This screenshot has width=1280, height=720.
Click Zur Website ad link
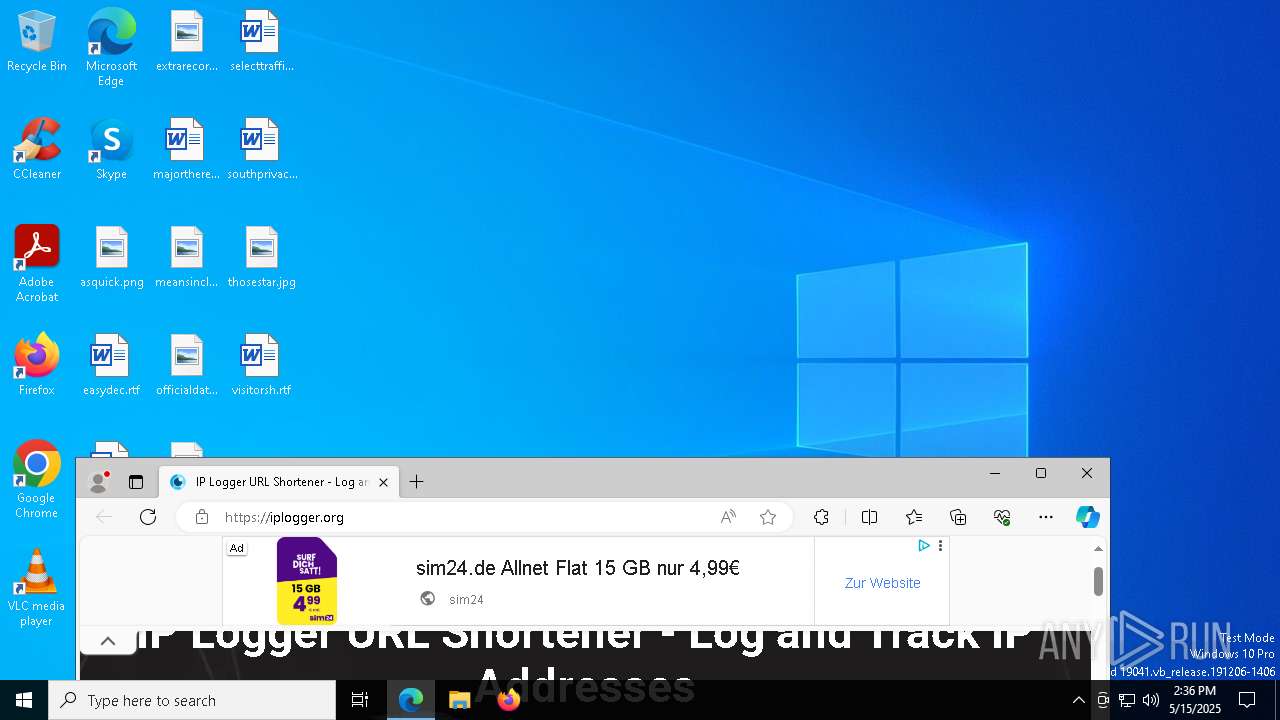click(883, 583)
